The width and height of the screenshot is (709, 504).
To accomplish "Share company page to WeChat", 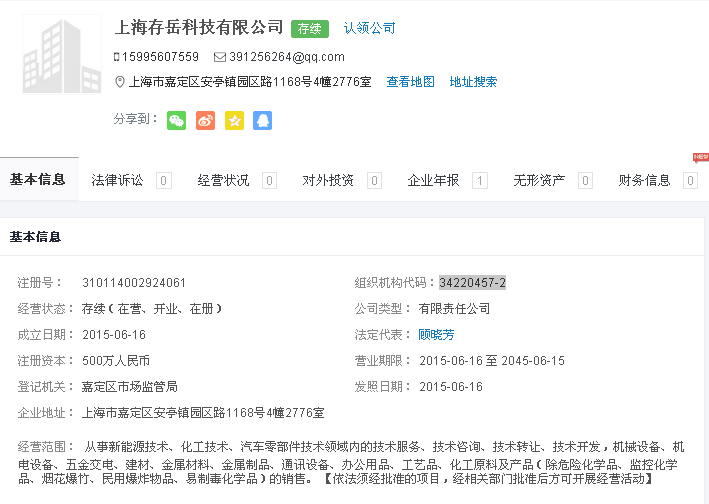I will point(177,120).
